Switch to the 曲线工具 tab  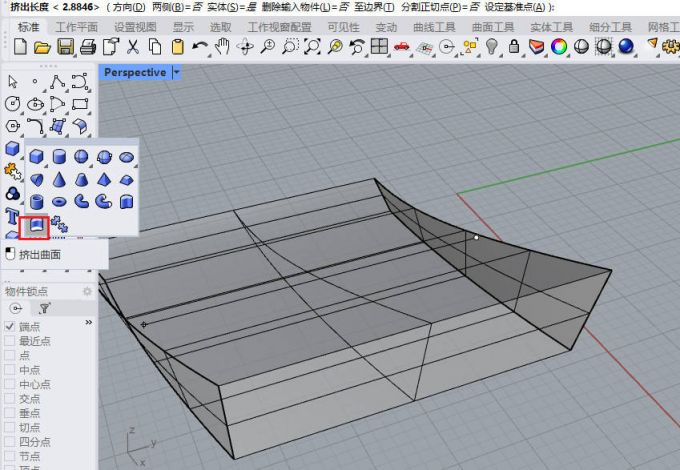[434, 27]
